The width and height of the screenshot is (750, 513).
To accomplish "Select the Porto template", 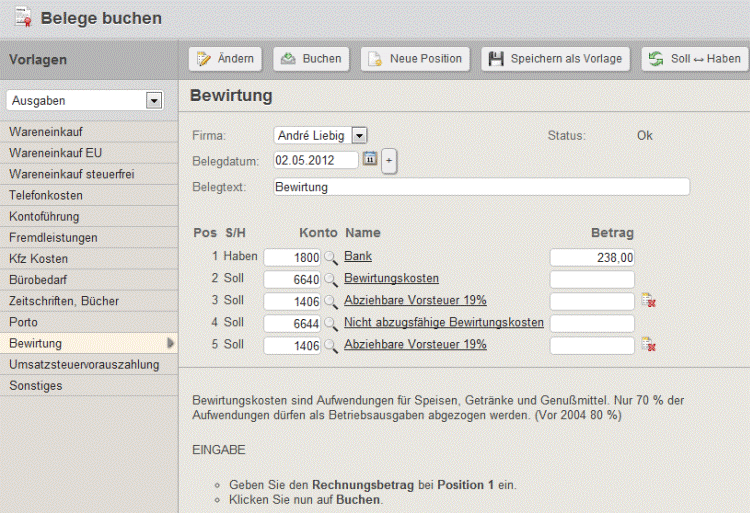I will [x=89, y=322].
